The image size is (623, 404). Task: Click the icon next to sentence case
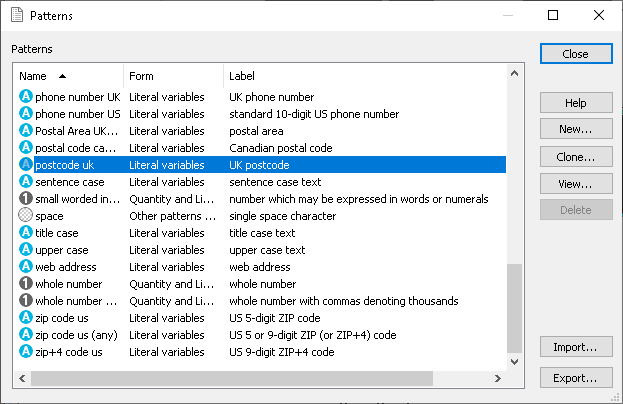click(26, 182)
